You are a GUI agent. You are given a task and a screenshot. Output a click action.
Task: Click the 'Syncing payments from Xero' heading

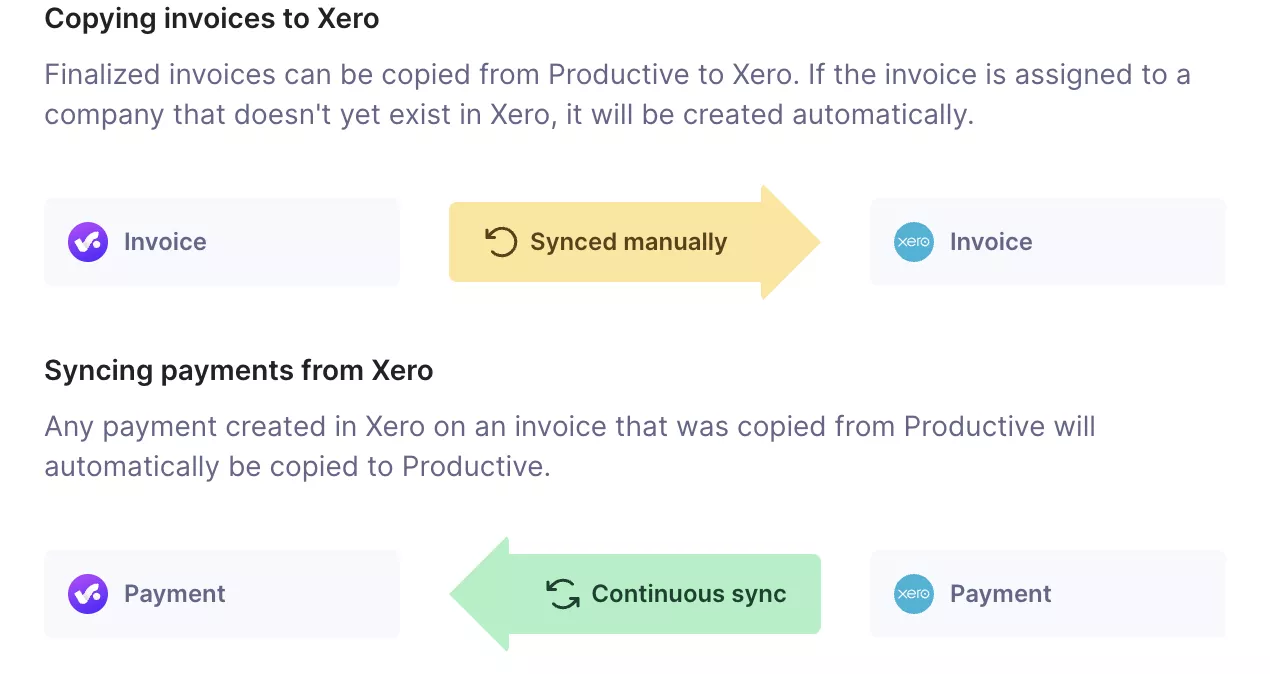click(x=239, y=371)
